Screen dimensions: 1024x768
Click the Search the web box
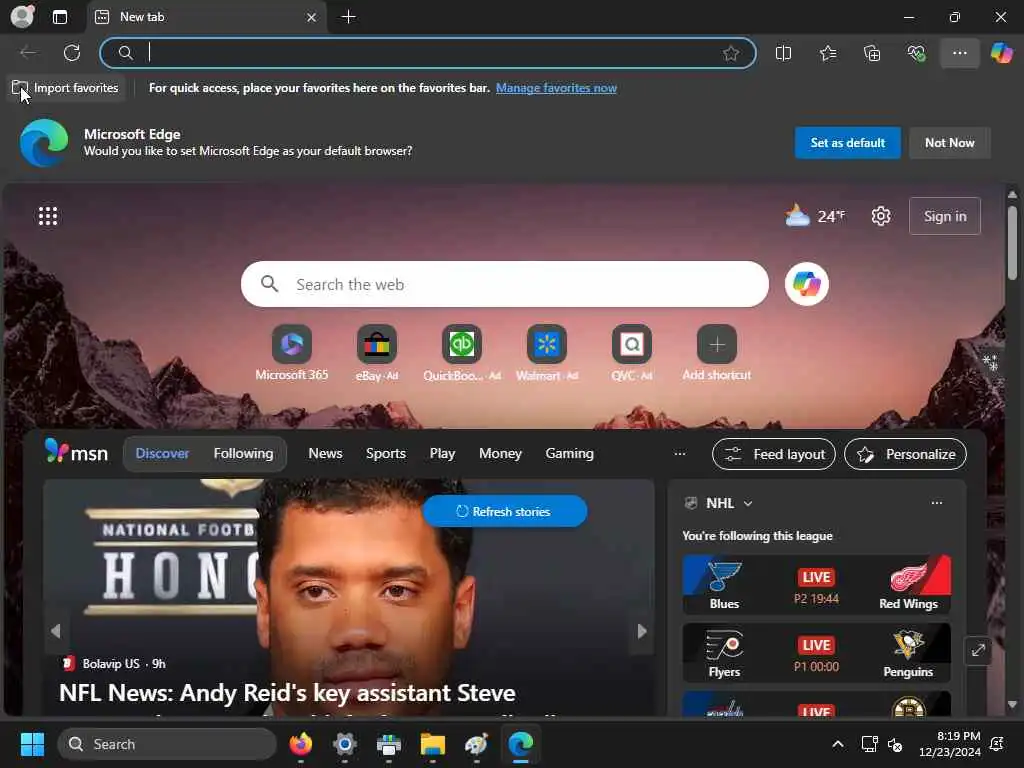point(504,284)
